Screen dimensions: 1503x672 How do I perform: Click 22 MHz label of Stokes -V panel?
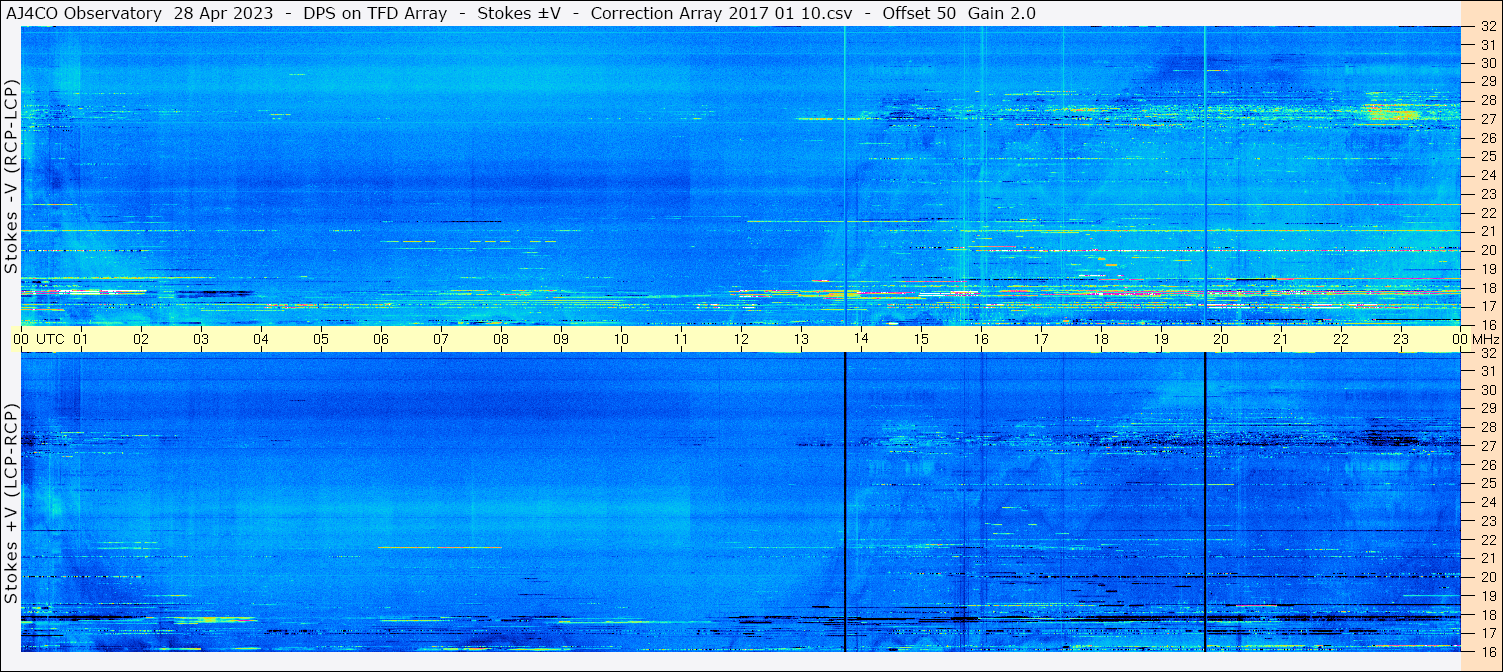[x=1487, y=212]
